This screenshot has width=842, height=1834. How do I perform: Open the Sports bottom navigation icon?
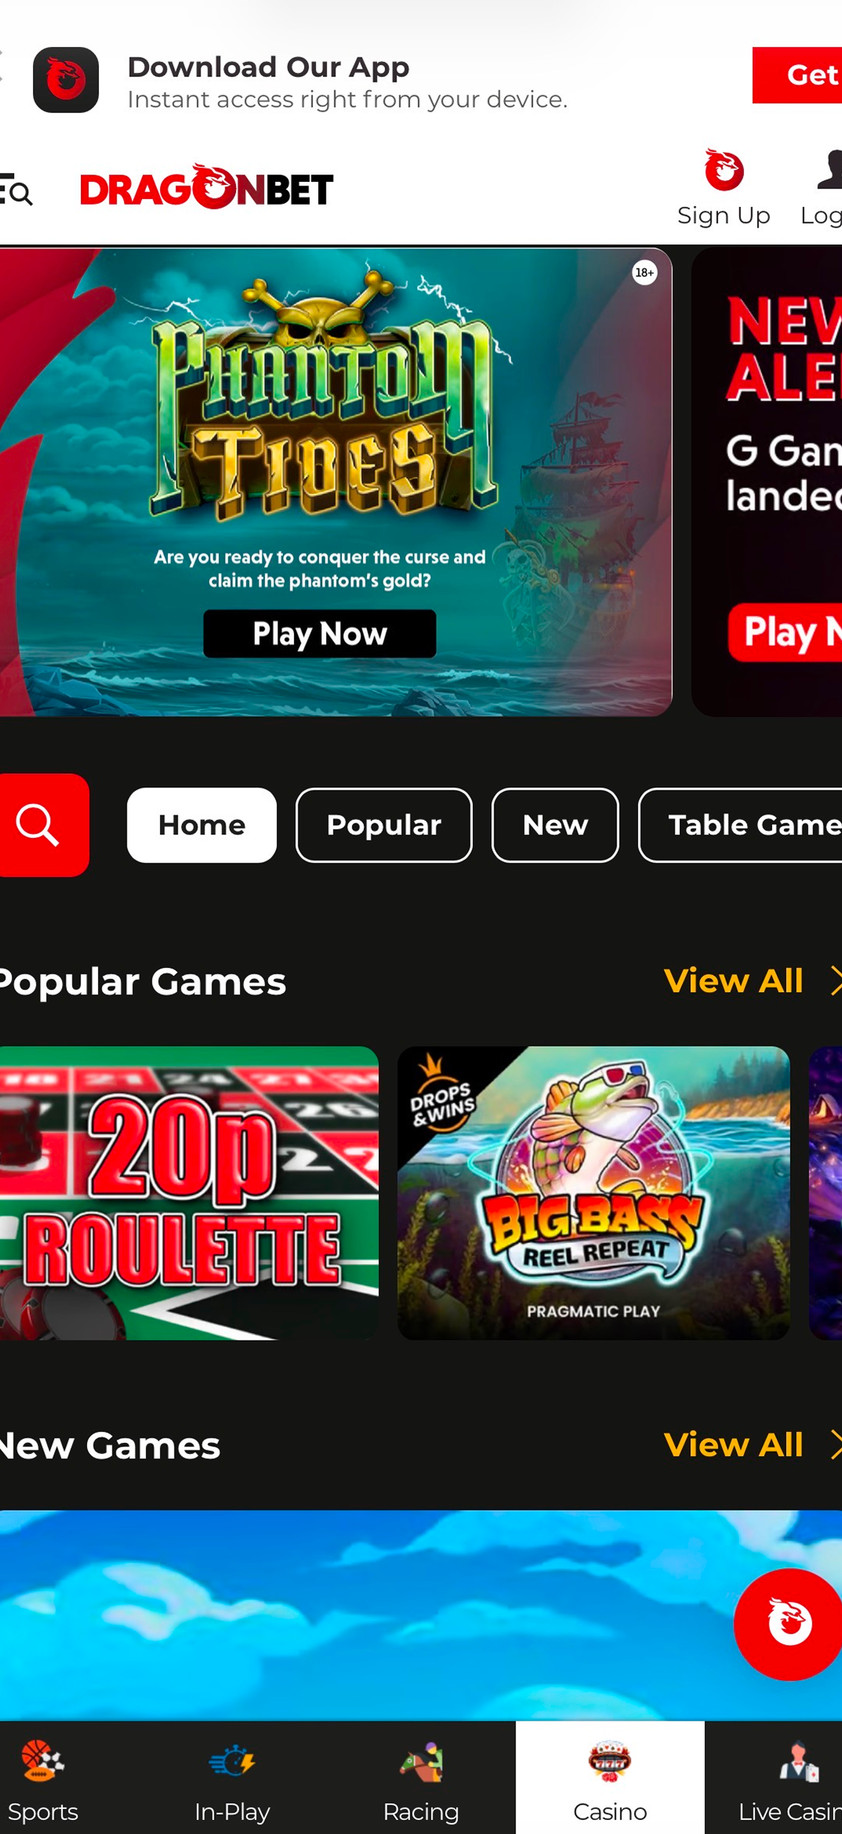click(42, 1761)
